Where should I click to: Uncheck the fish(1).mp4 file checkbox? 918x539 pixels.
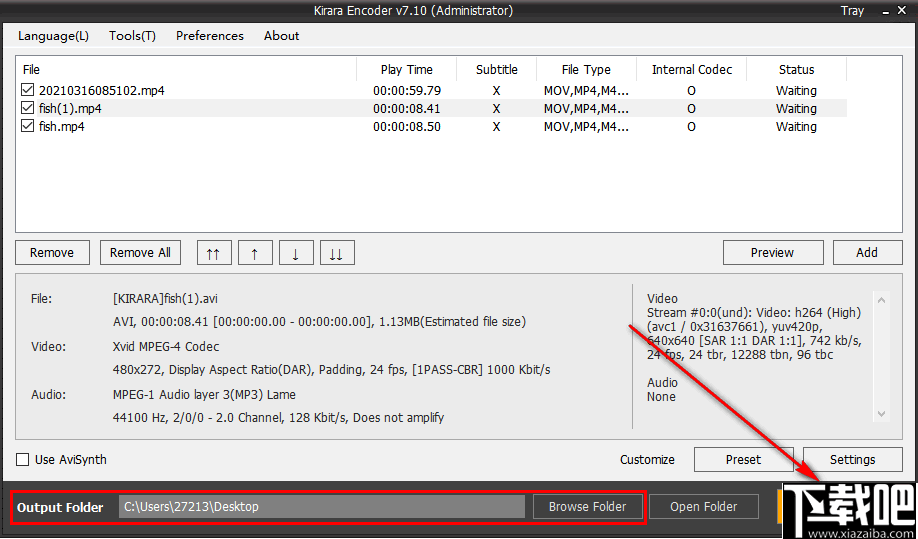pyautogui.click(x=27, y=108)
